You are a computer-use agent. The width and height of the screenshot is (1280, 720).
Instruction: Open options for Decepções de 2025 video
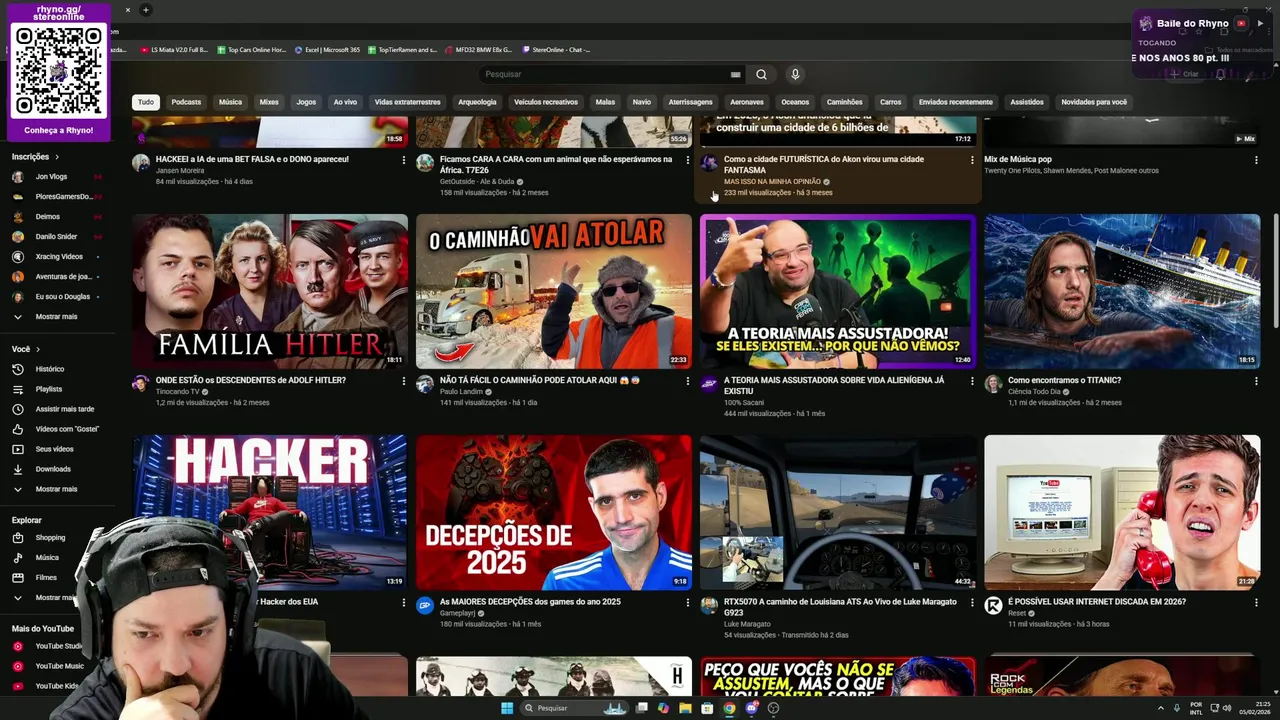point(688,603)
